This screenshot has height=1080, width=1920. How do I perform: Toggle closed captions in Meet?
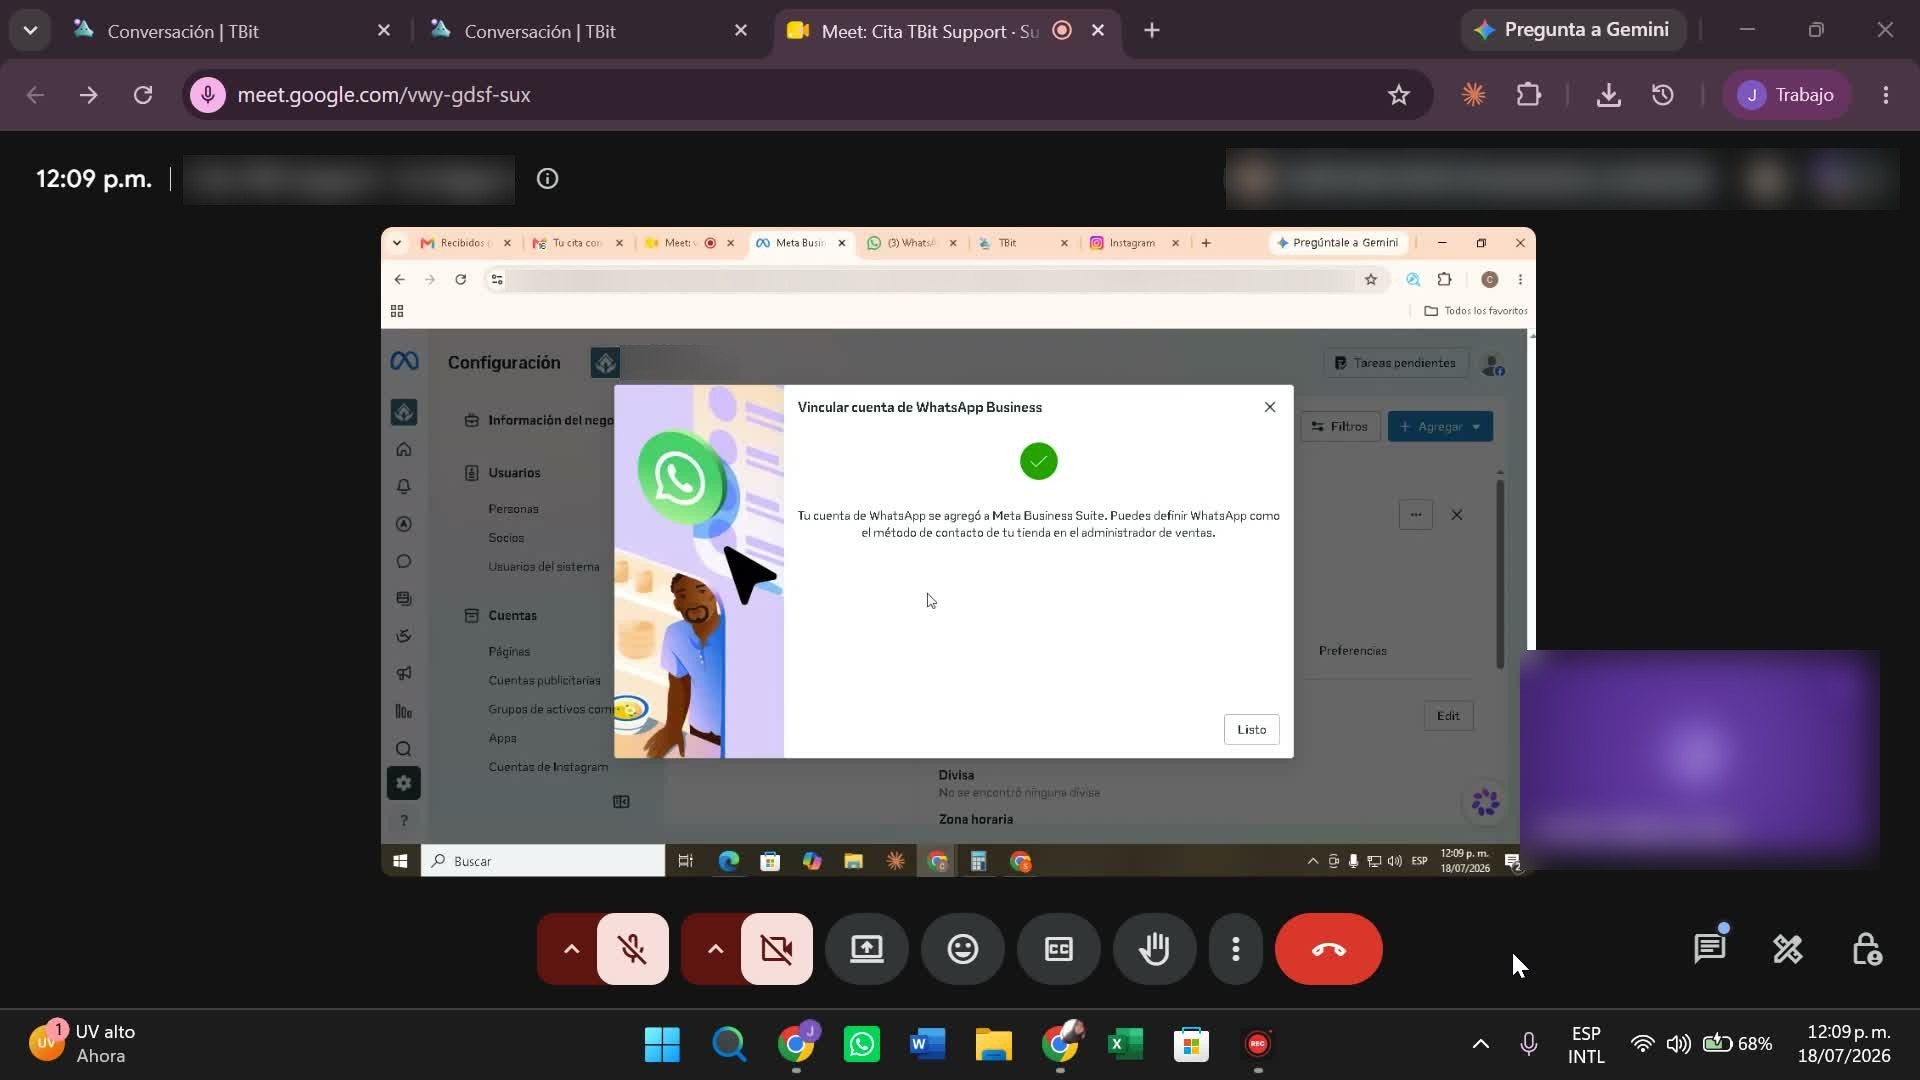coord(1058,949)
